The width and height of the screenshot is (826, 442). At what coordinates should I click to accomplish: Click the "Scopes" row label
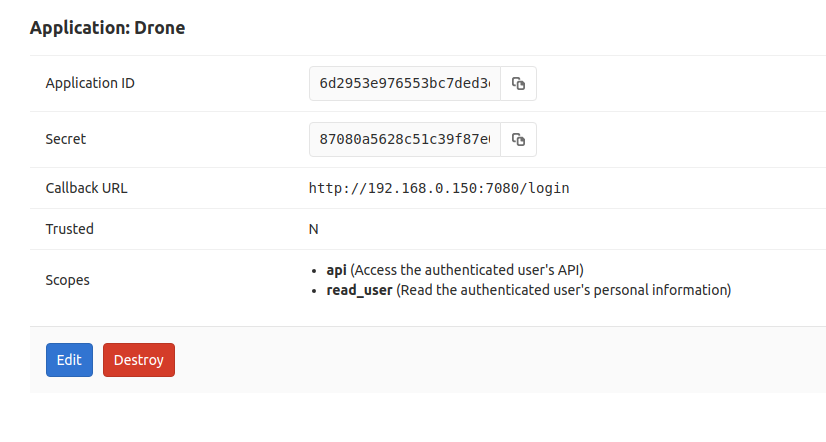click(x=68, y=280)
